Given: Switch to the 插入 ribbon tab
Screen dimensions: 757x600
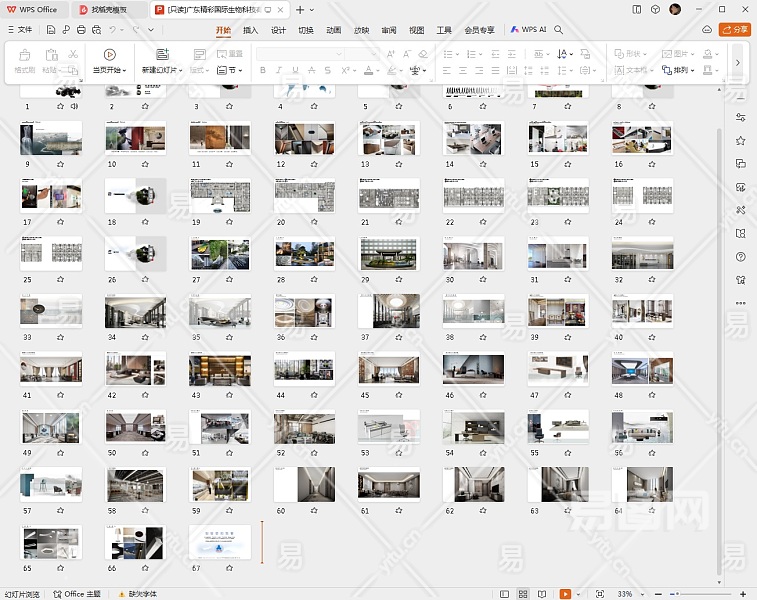Looking at the screenshot, I should click(x=251, y=30).
